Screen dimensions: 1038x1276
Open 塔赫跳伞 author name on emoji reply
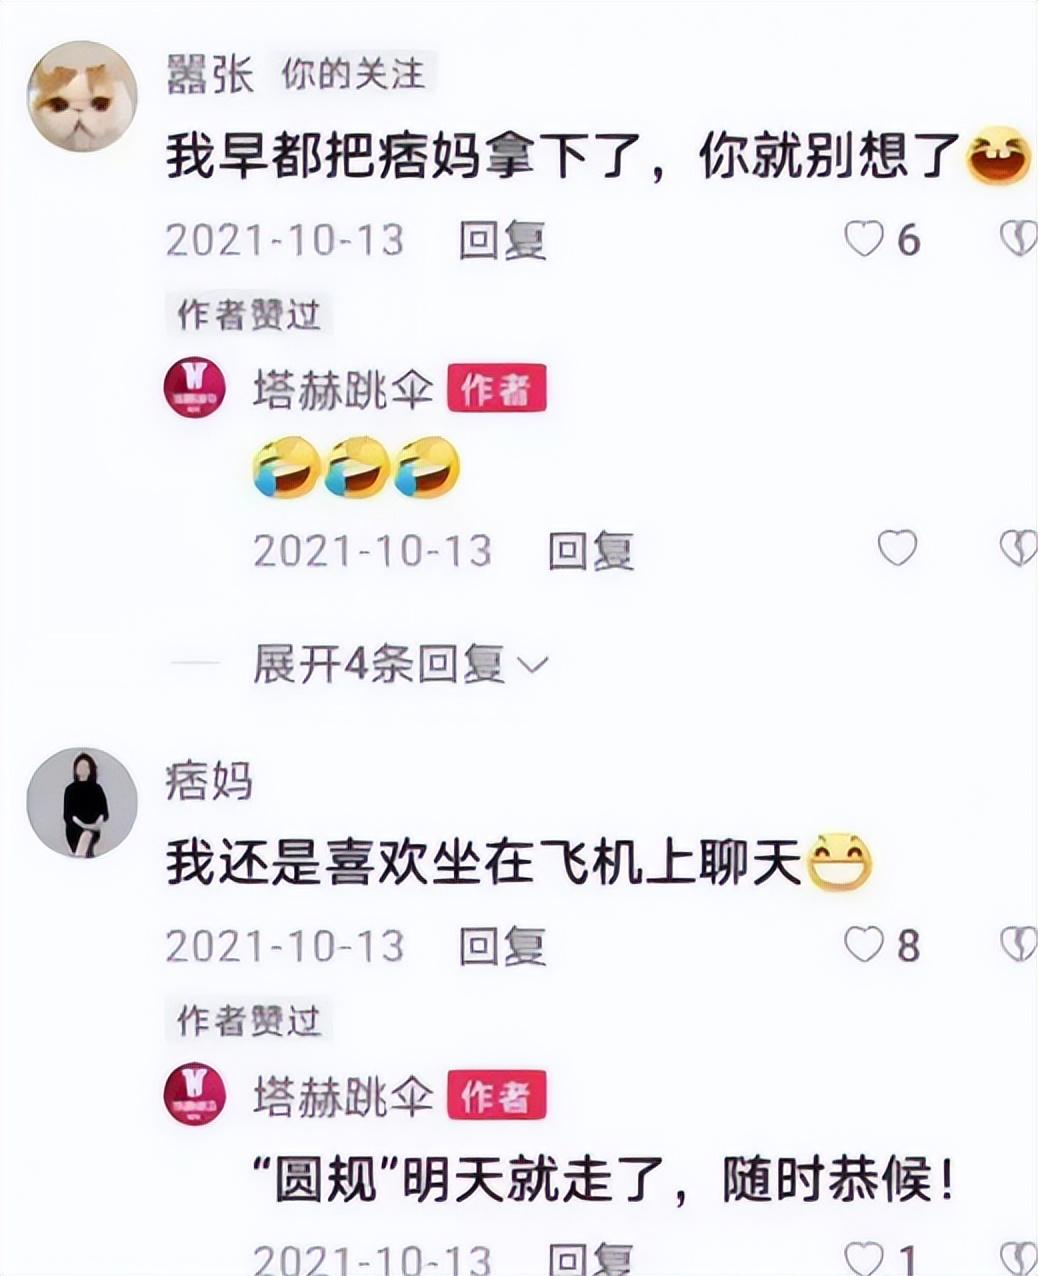[x=342, y=389]
